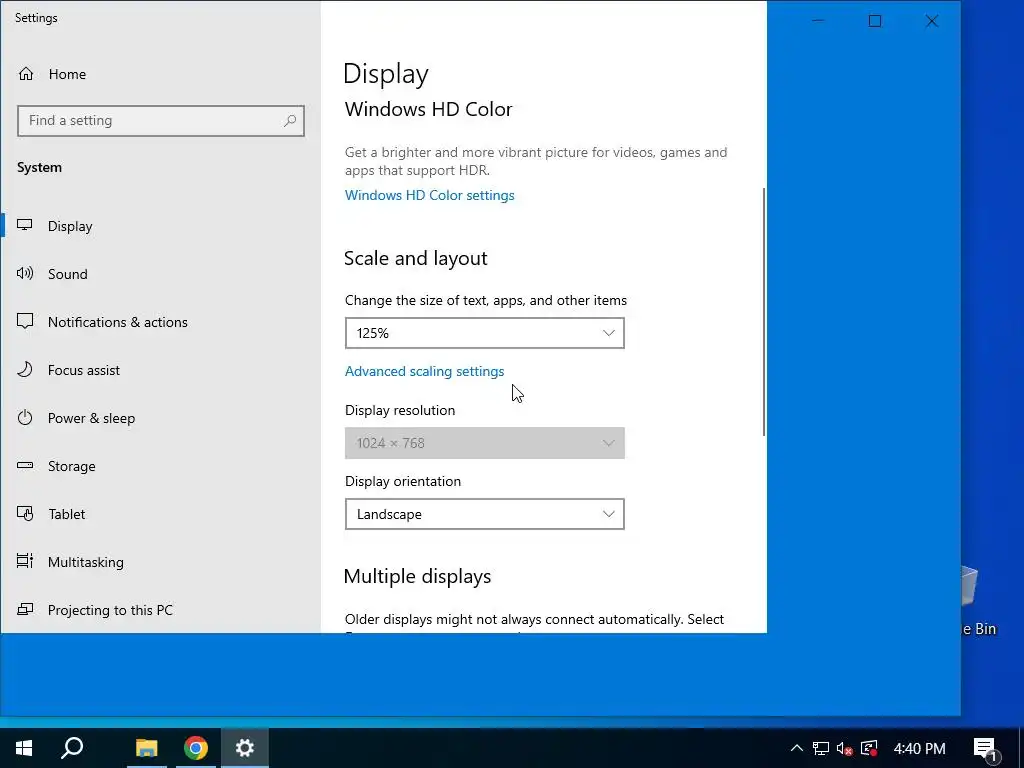Click the Notifications & actions speech-bubble icon

pos(25,321)
